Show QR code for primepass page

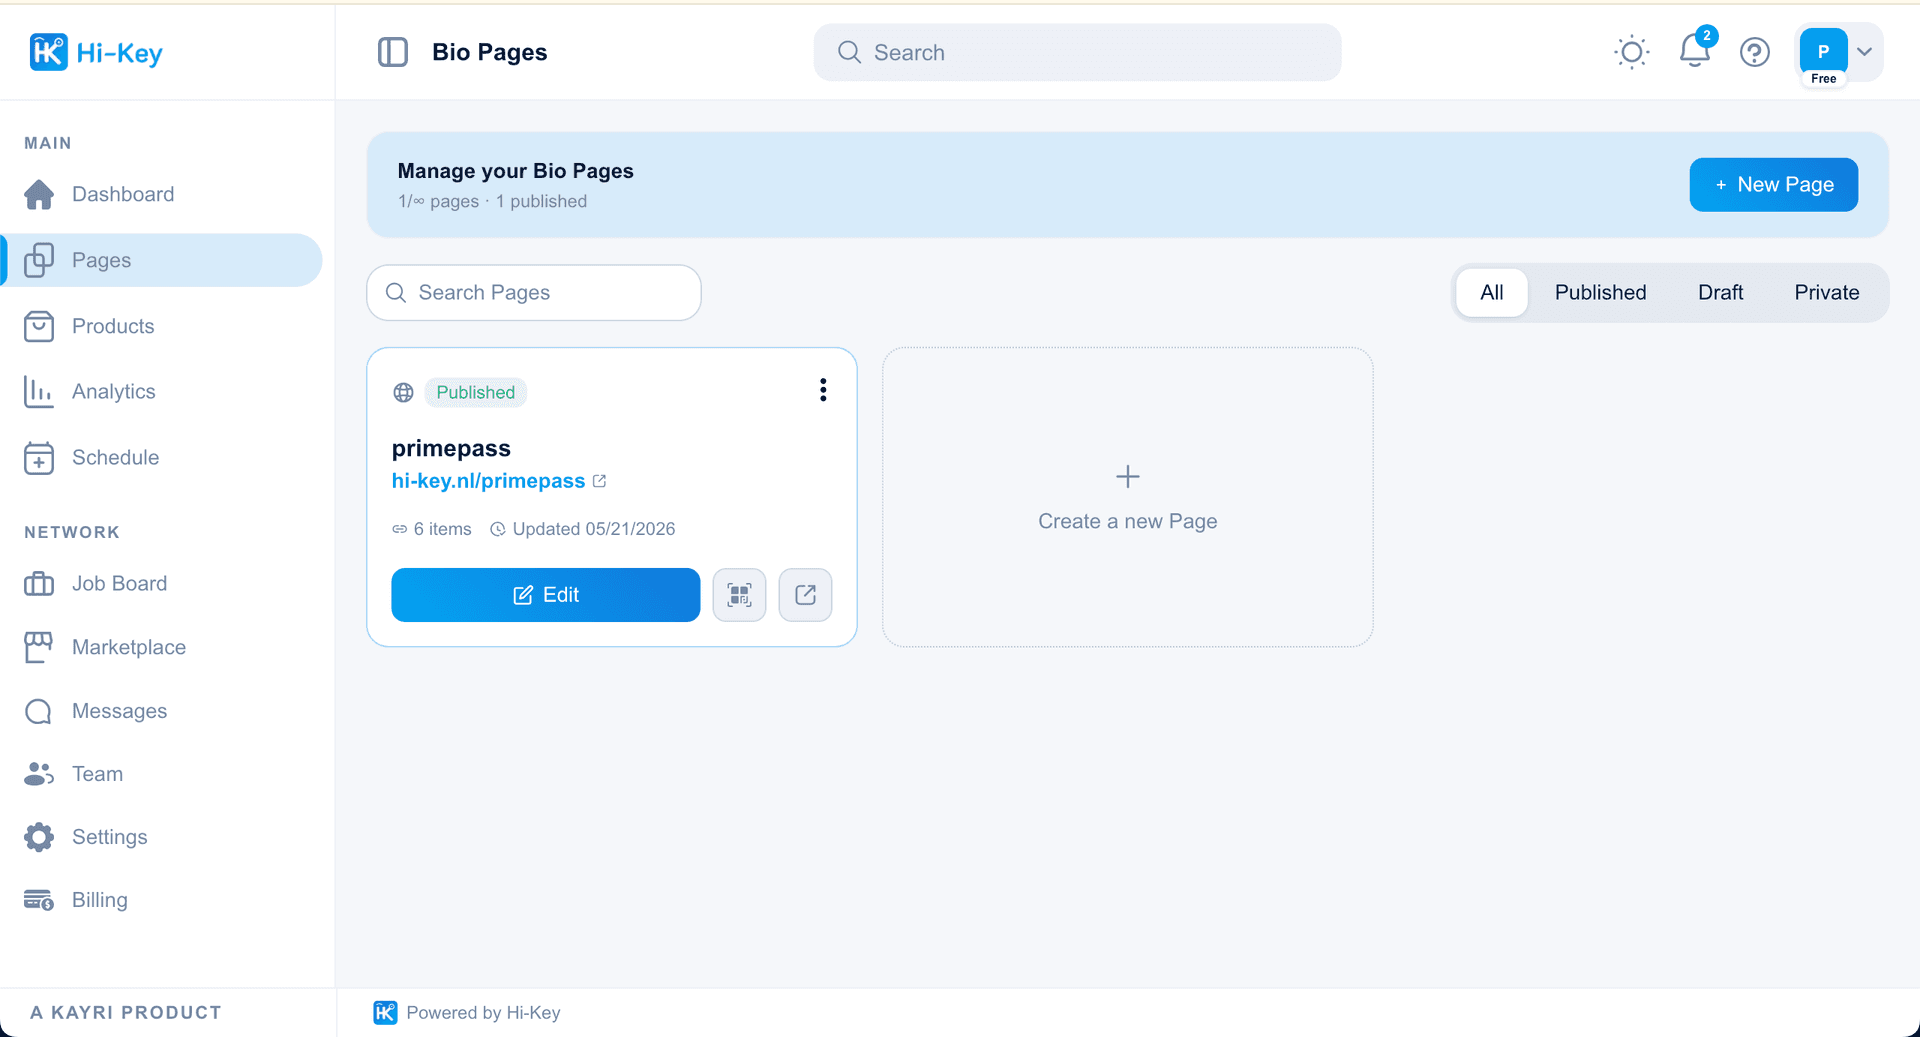click(x=740, y=595)
